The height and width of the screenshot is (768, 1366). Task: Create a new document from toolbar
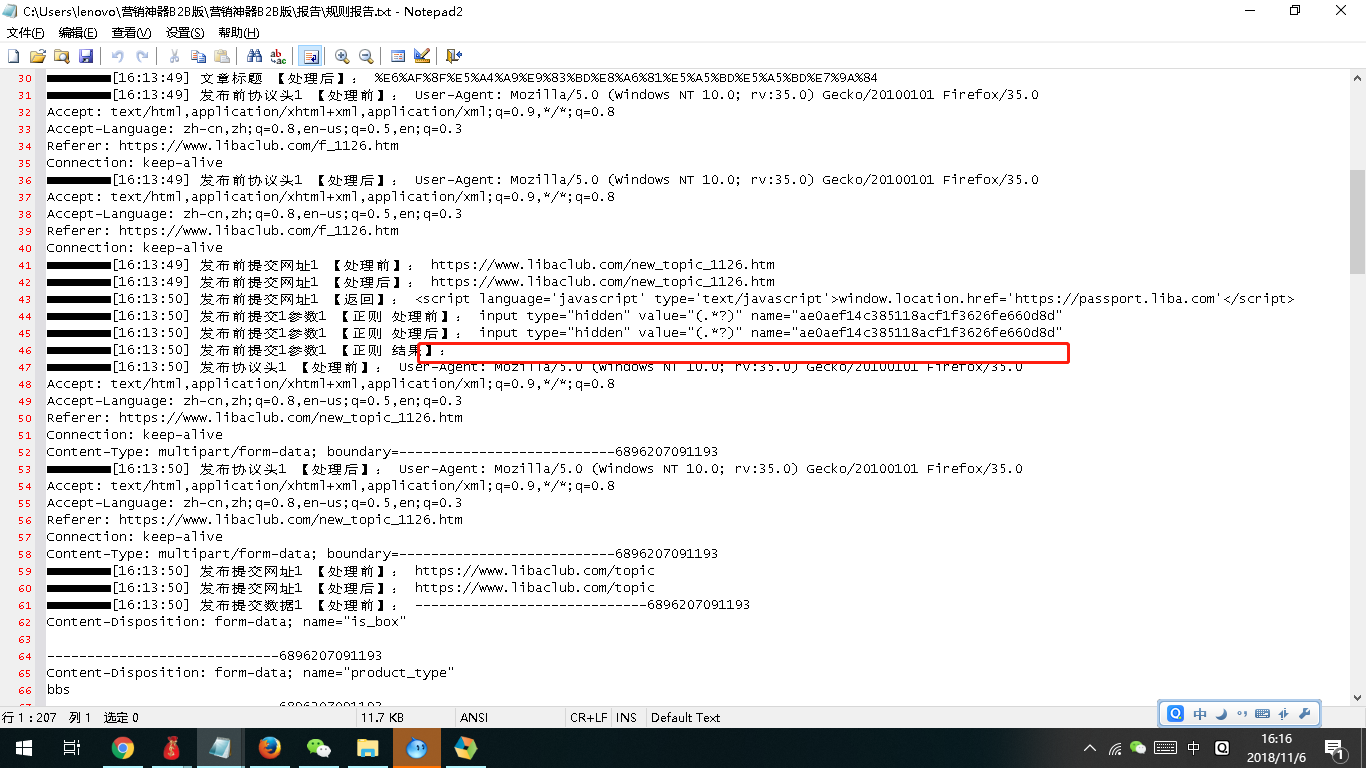(x=13, y=56)
